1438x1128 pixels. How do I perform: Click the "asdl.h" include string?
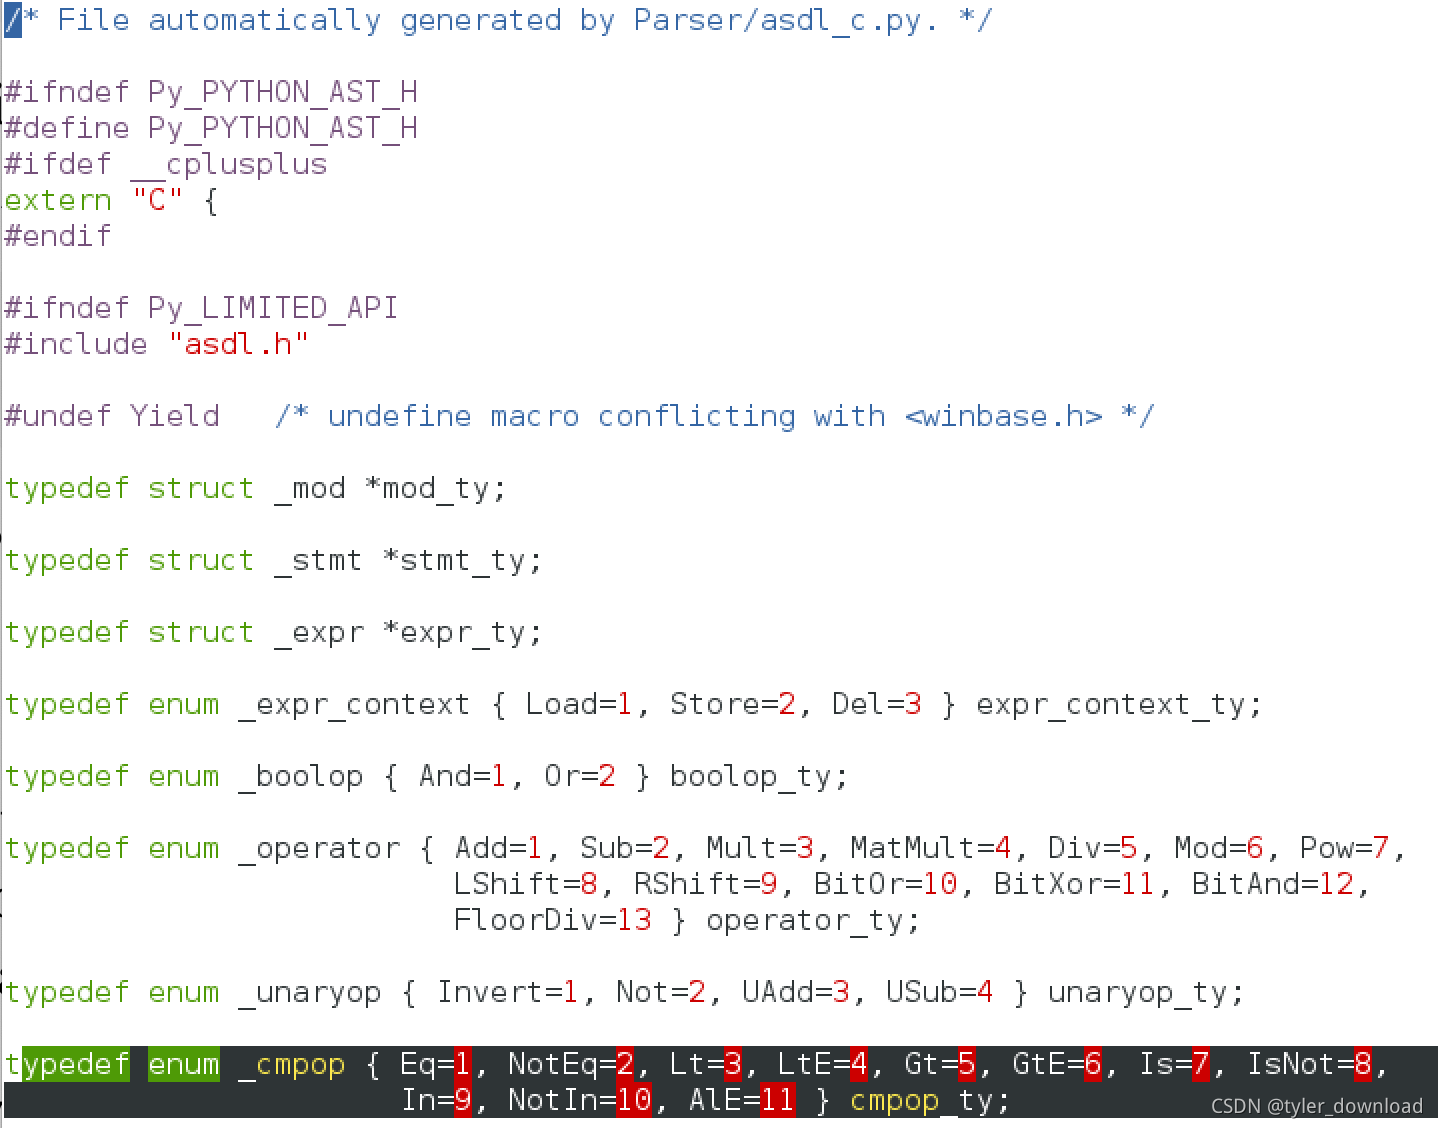click(238, 345)
